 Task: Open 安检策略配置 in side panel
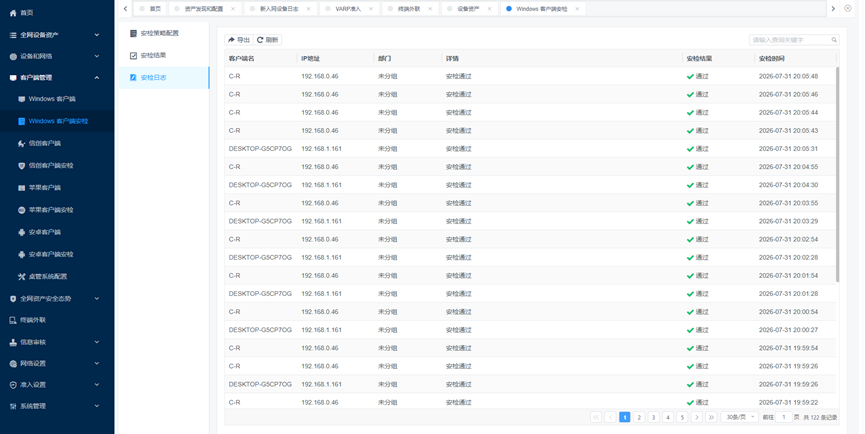(164, 34)
